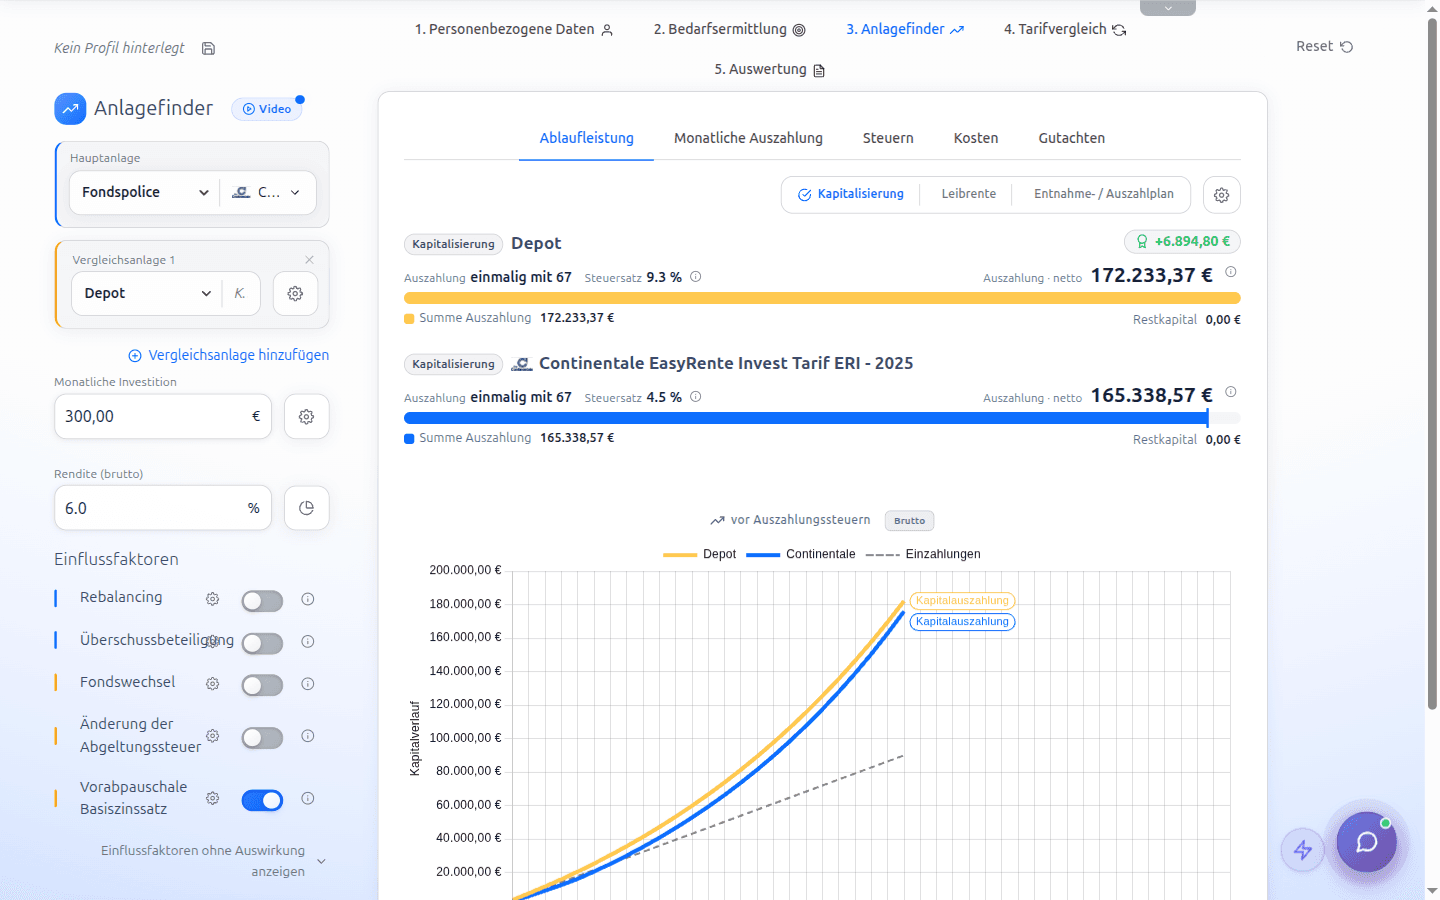Image resolution: width=1440 pixels, height=900 pixels.
Task: Click the Monatliche Investition input field
Action: pyautogui.click(x=162, y=417)
